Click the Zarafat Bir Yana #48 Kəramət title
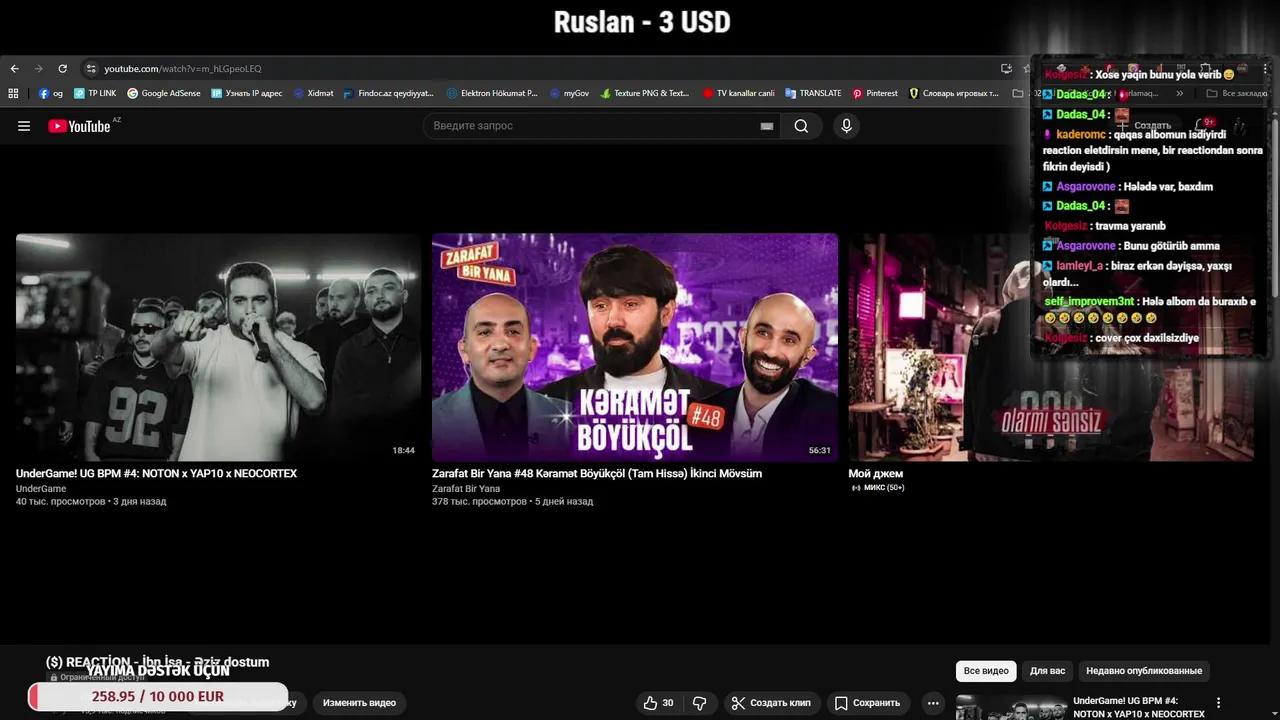 click(x=597, y=474)
